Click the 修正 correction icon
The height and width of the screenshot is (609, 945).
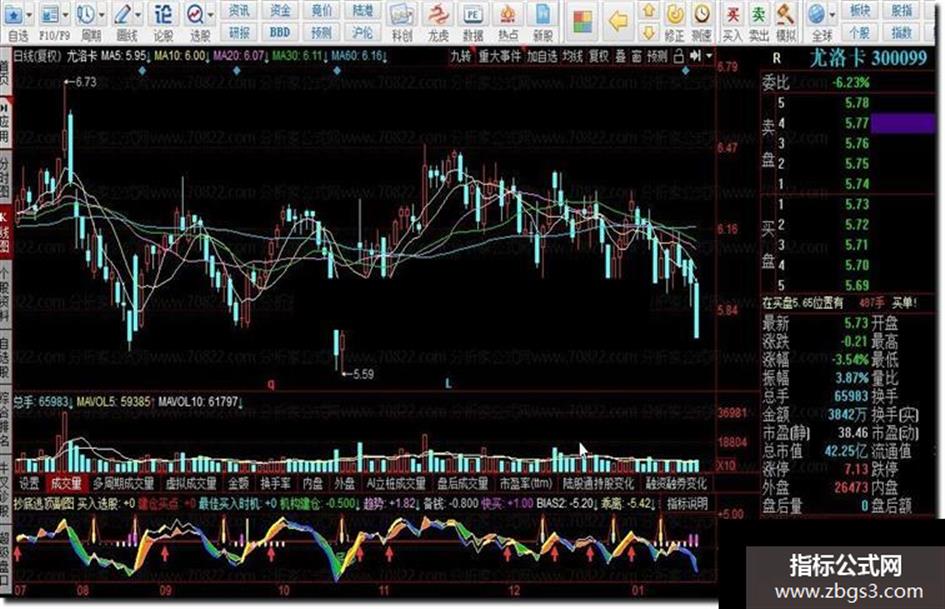coord(676,14)
